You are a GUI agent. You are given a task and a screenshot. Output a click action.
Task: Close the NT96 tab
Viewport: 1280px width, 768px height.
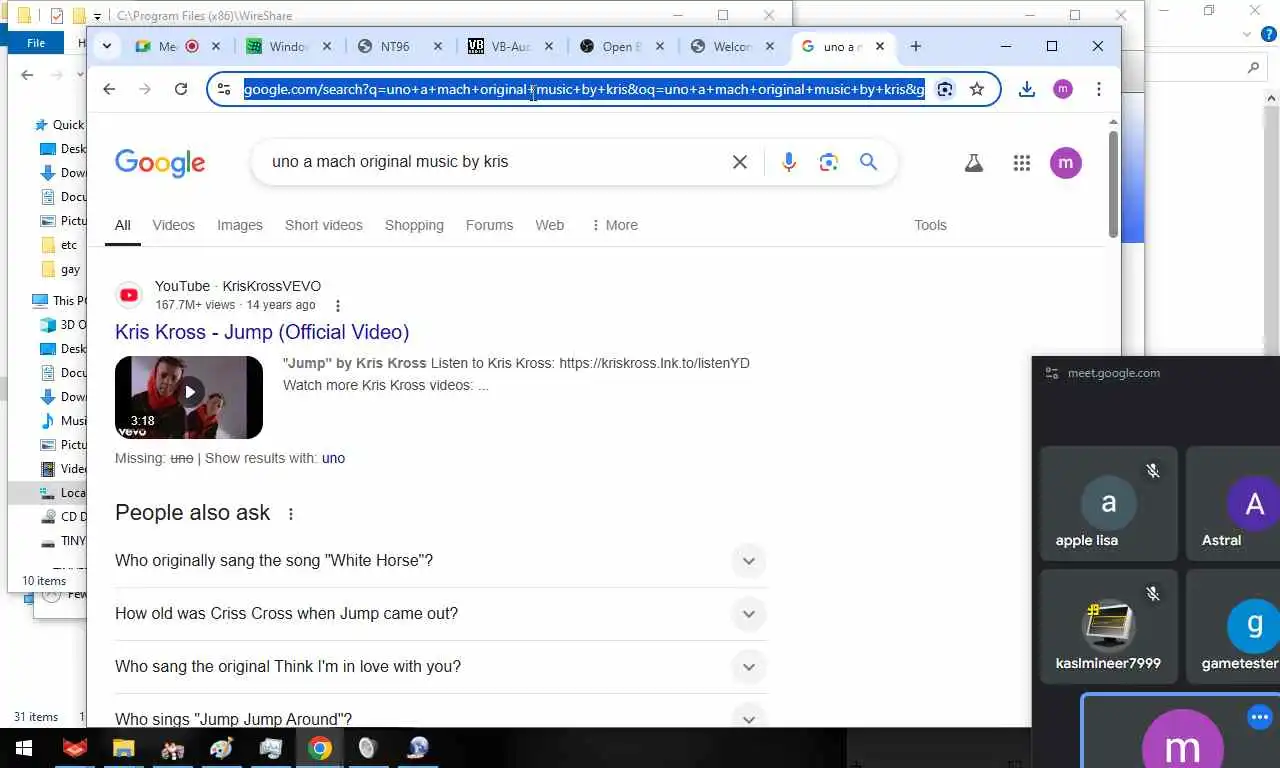(x=437, y=46)
